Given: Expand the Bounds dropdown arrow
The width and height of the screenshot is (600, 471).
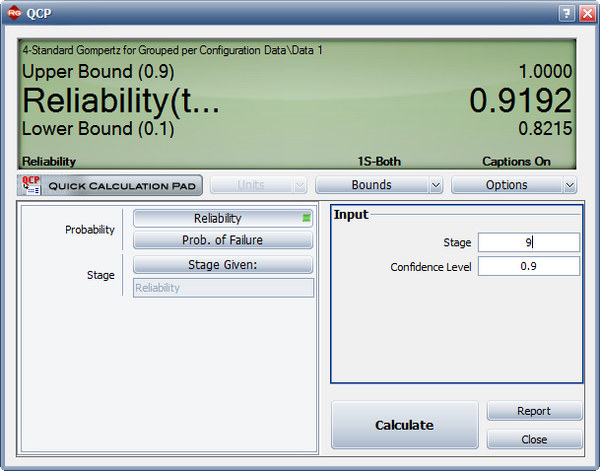Looking at the screenshot, I should tap(435, 186).
